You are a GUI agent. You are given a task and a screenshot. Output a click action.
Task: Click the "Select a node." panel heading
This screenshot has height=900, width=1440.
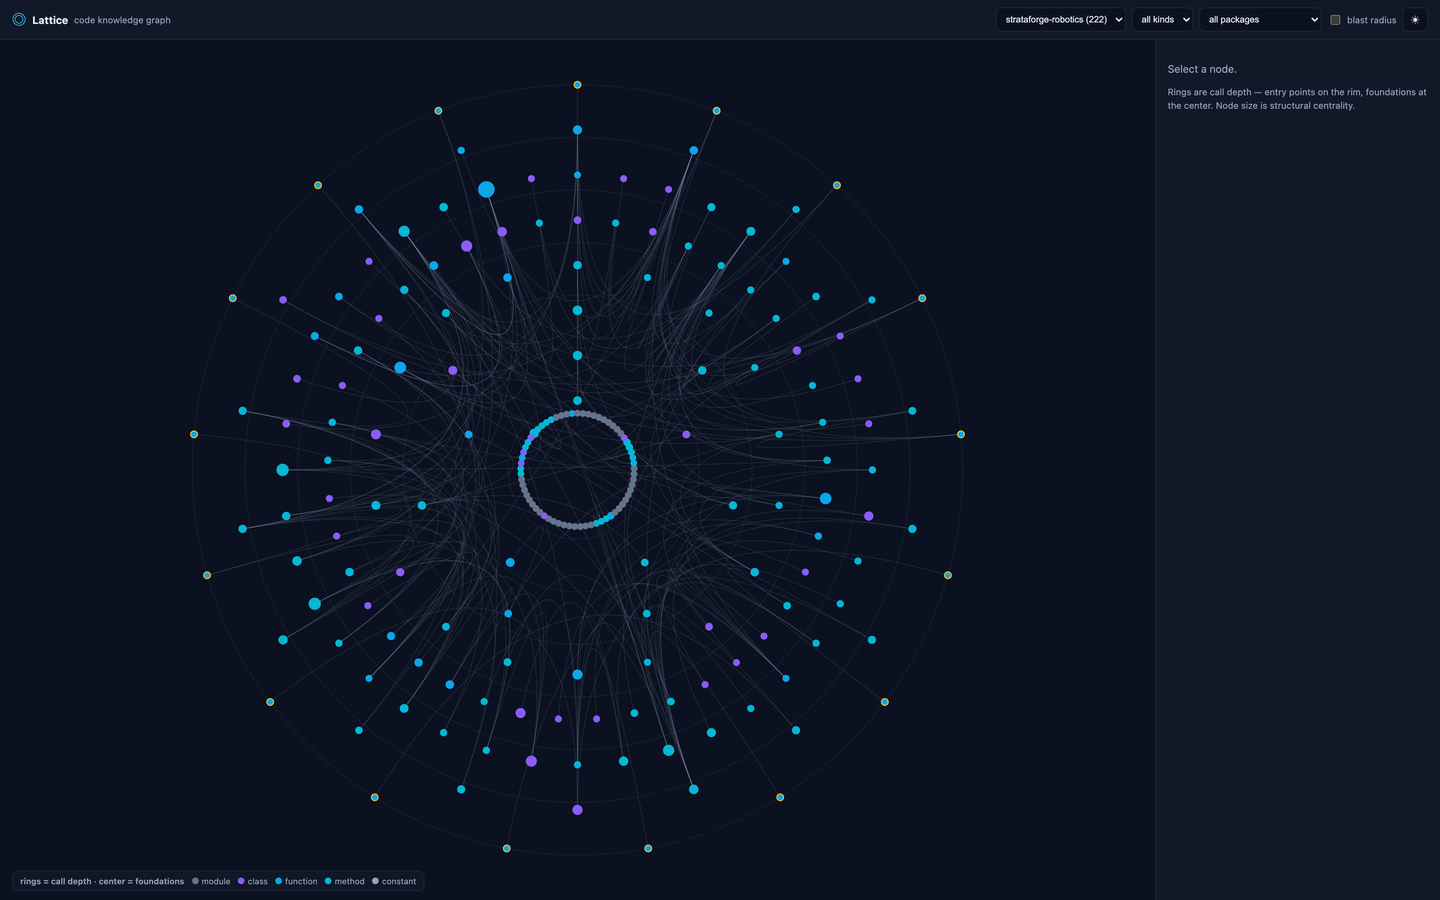(x=1202, y=69)
